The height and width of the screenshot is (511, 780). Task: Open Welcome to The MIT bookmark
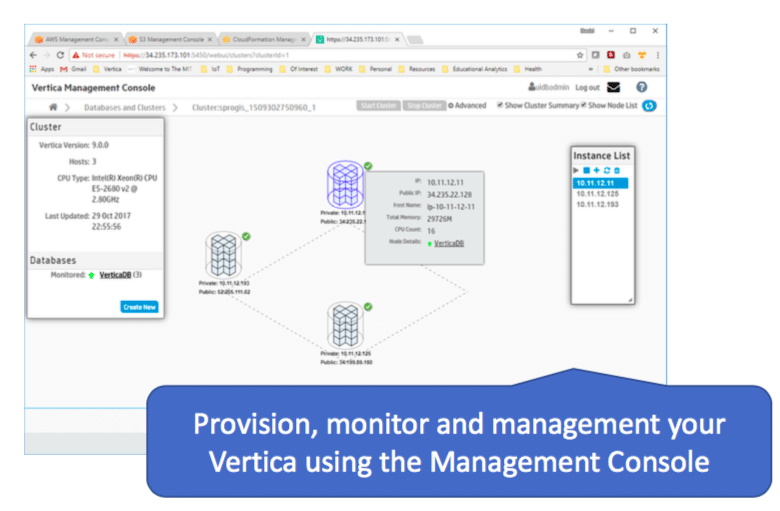point(160,69)
